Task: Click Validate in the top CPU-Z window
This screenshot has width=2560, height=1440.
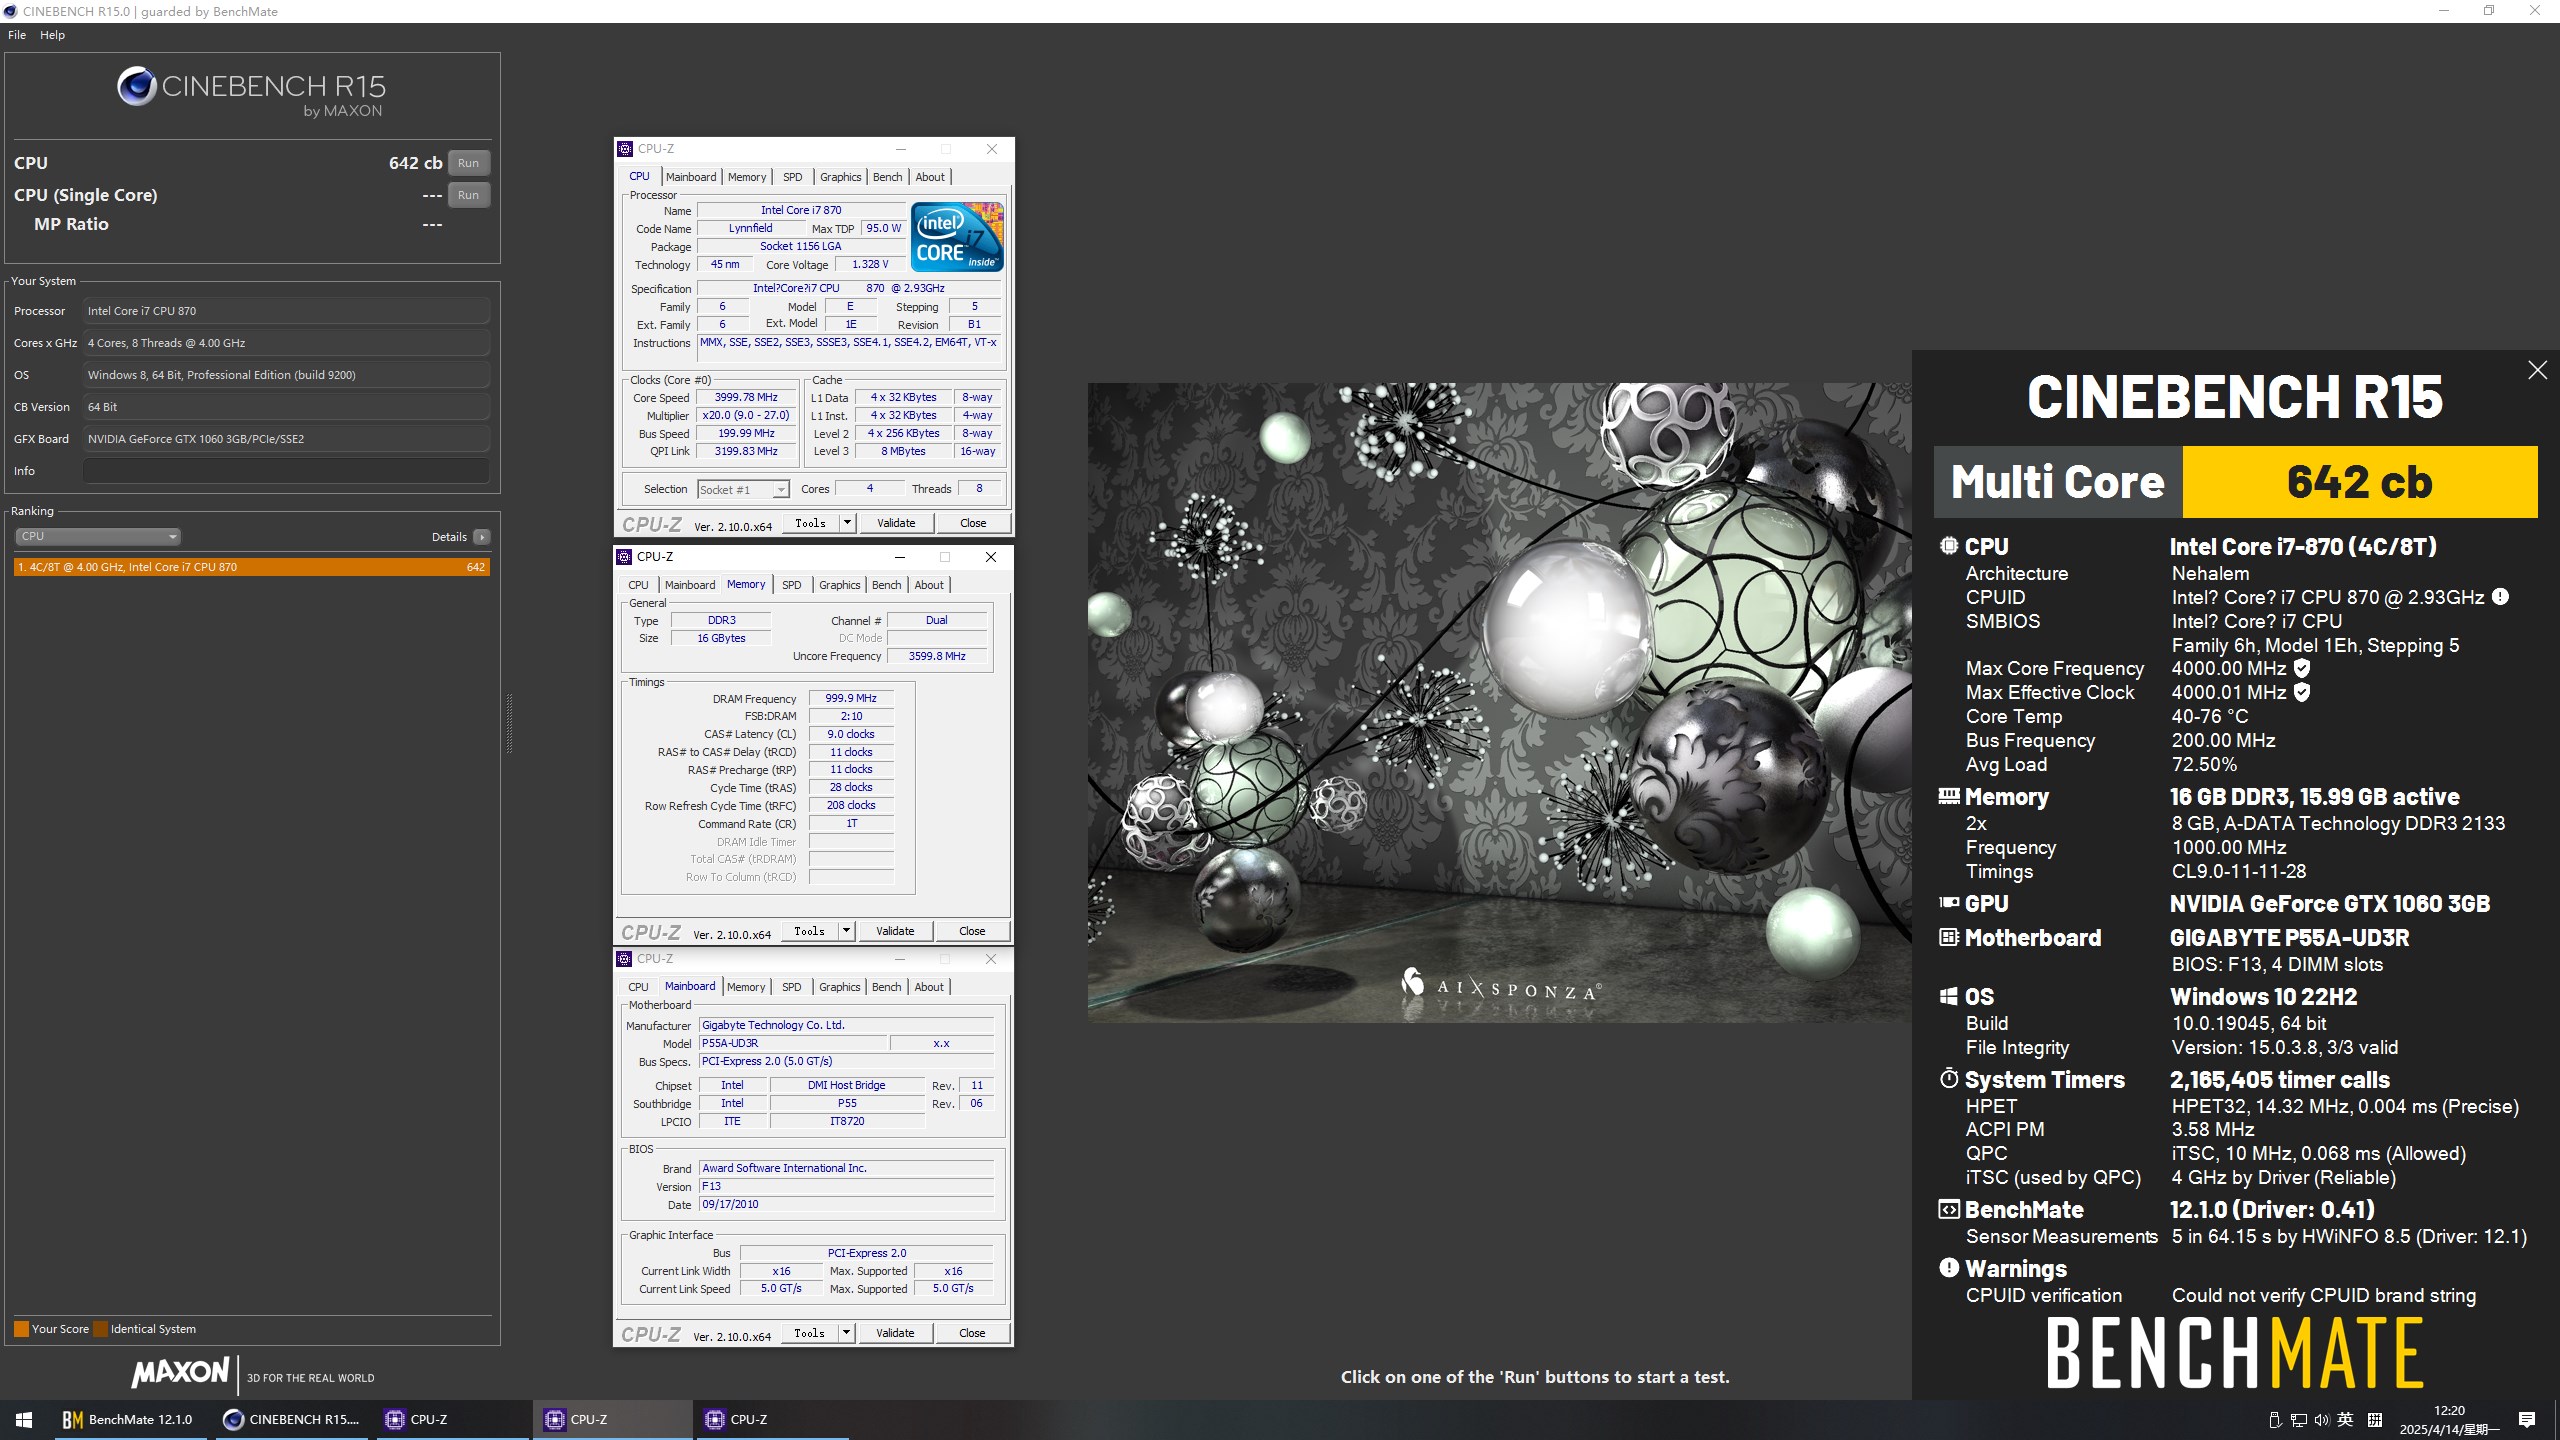Action: pos(896,523)
